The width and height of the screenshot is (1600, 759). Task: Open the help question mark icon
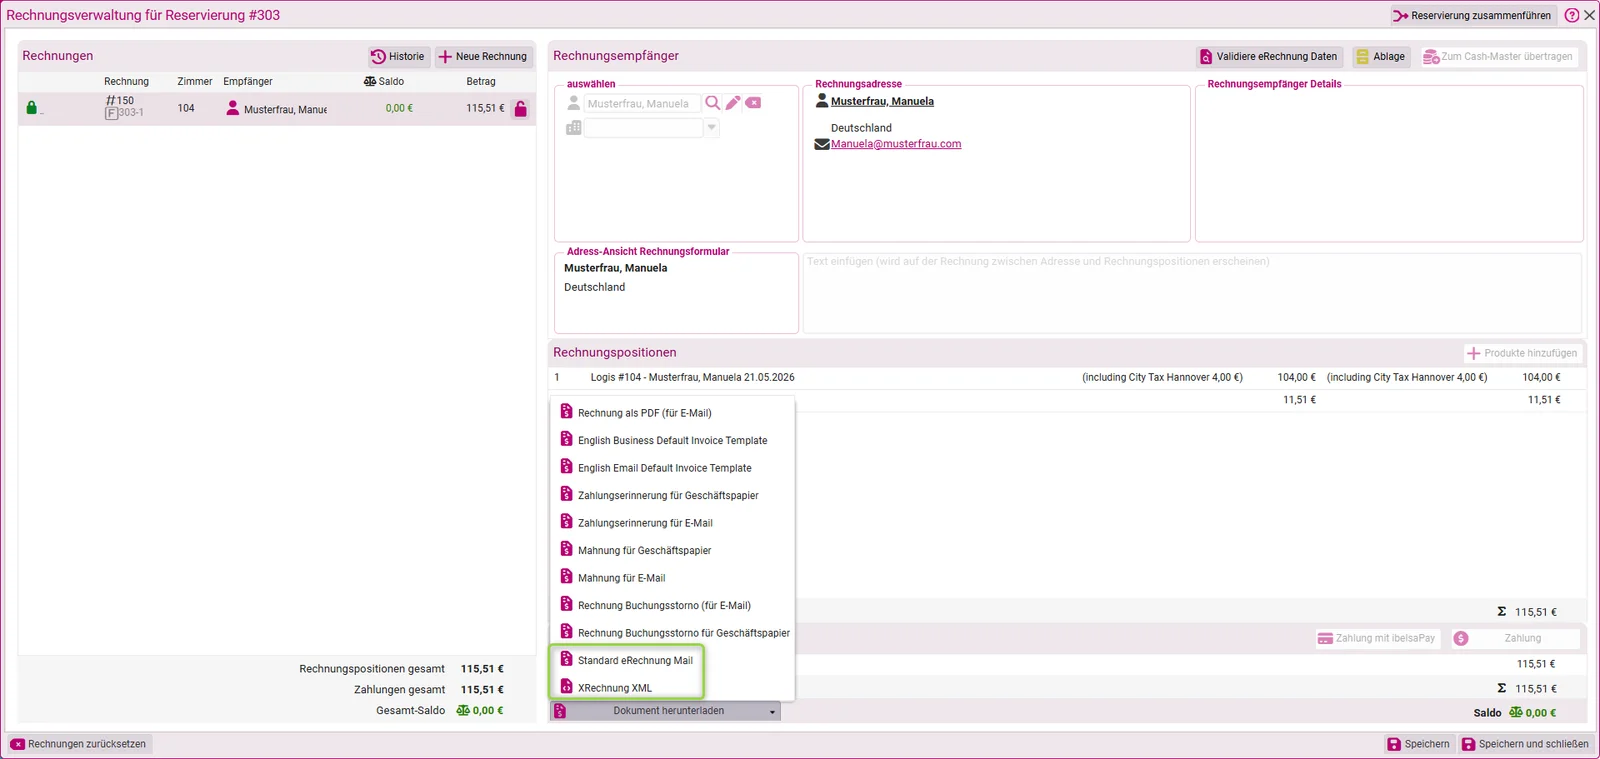(1572, 15)
